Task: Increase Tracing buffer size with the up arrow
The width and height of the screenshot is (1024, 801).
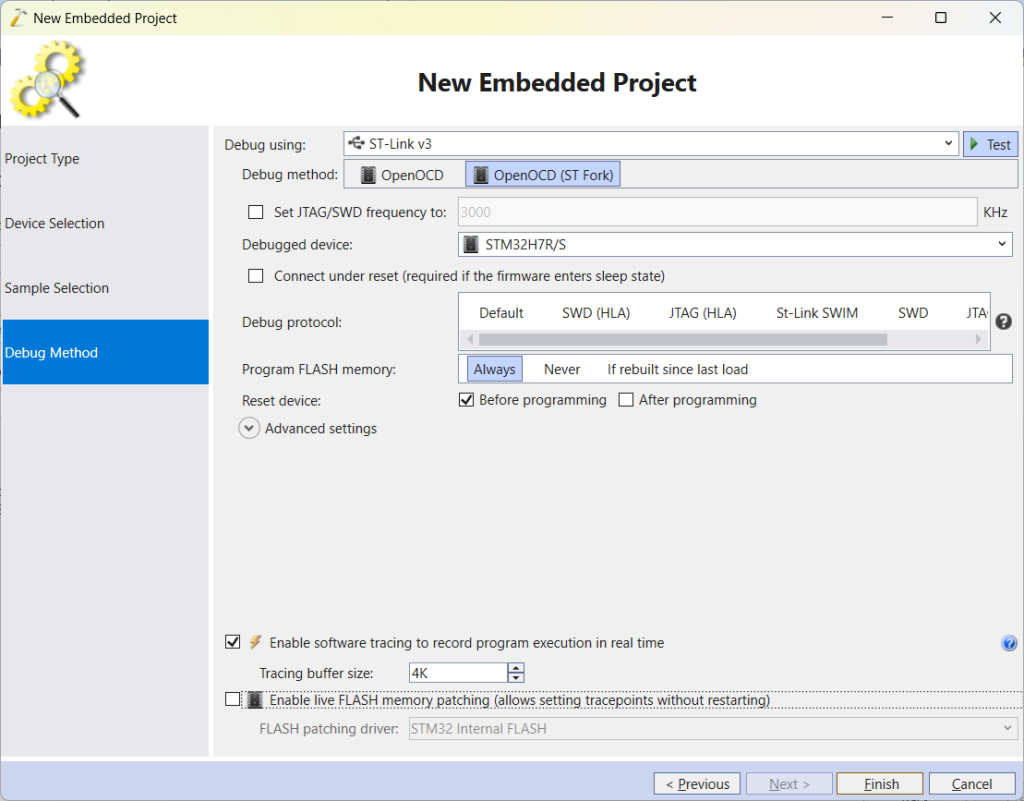Action: (515, 667)
